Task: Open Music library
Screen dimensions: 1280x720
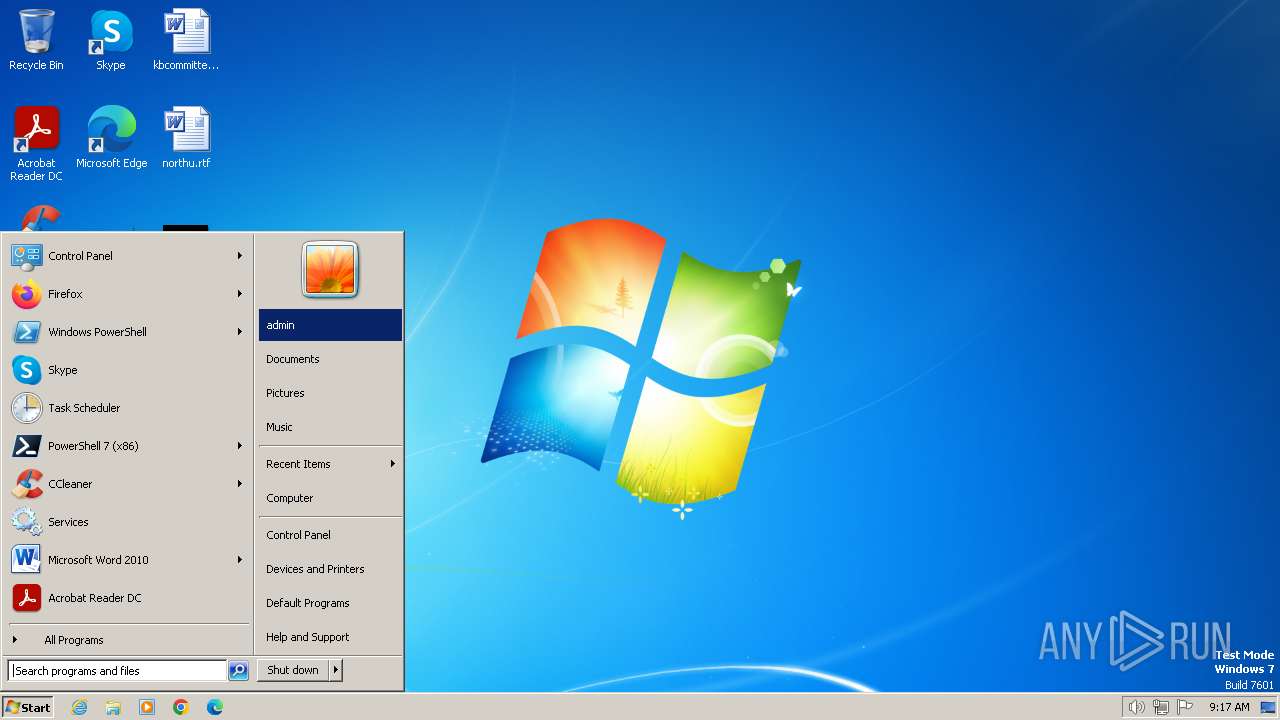Action: (330, 427)
